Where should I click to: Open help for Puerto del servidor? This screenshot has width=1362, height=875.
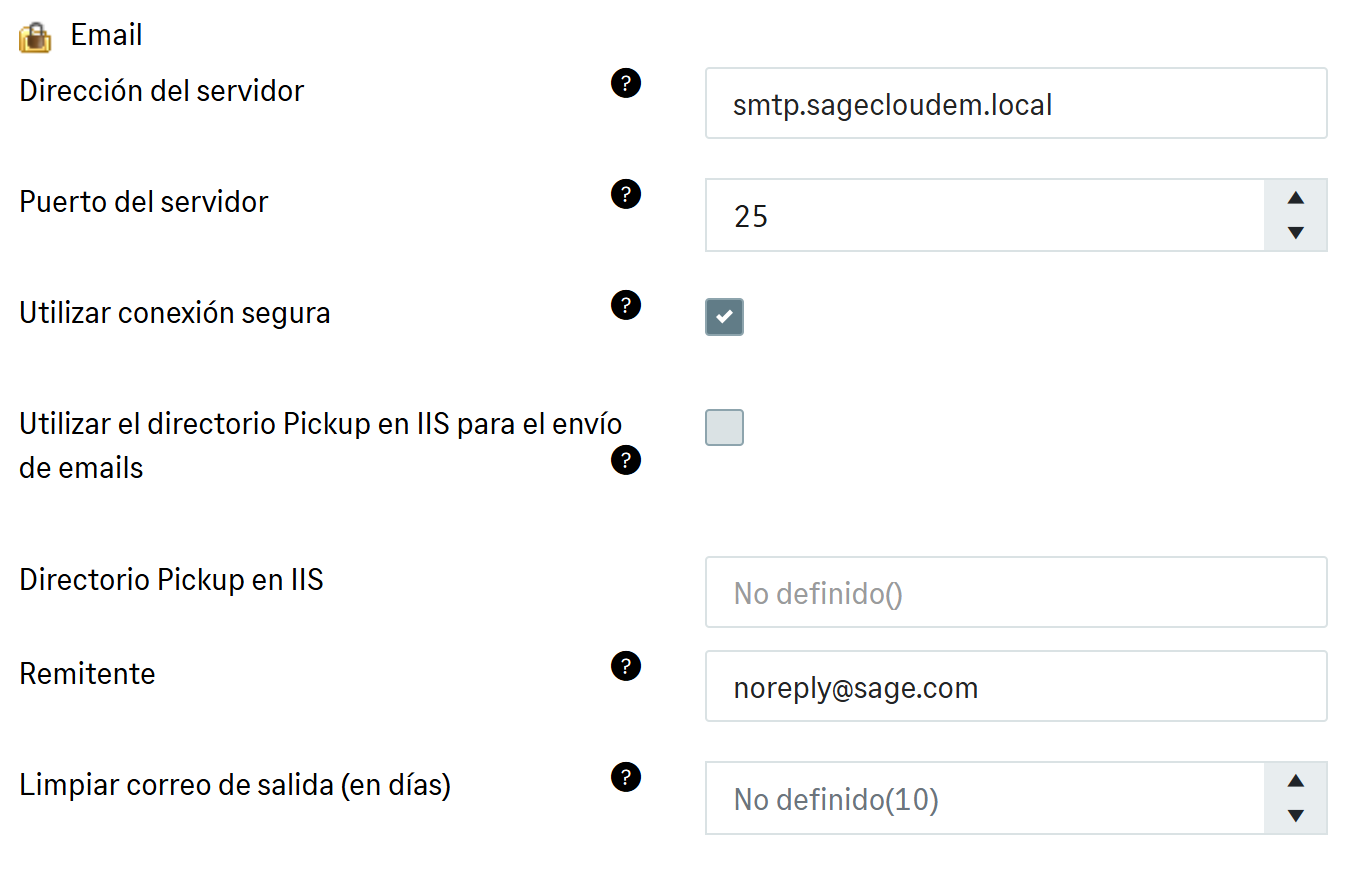click(x=625, y=194)
